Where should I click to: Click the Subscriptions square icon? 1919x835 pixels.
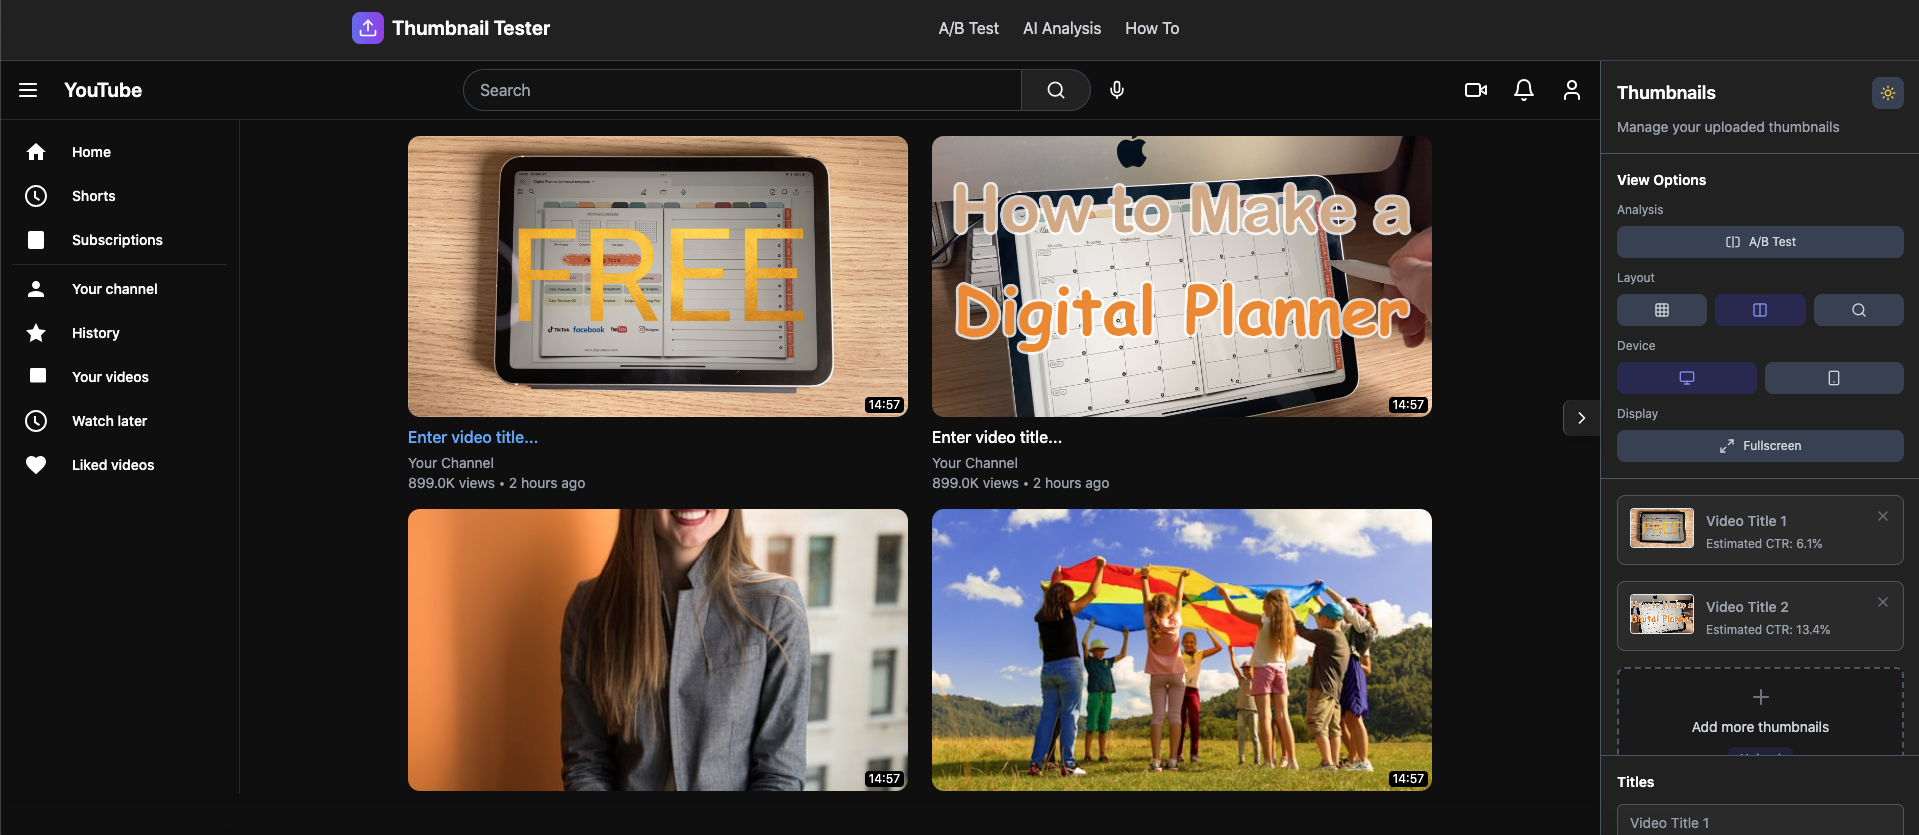36,240
